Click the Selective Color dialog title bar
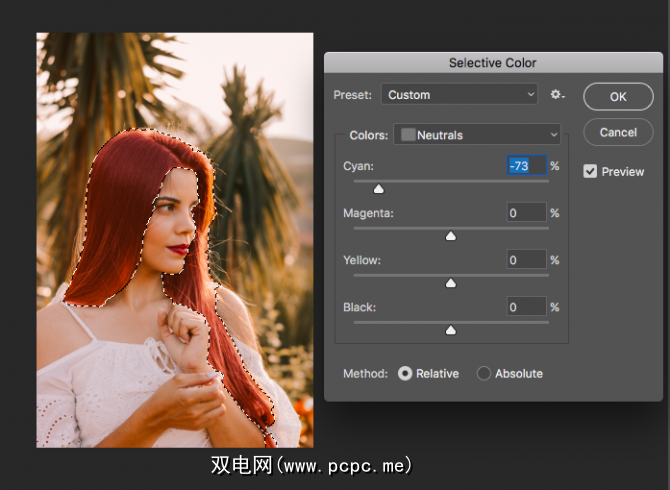 pyautogui.click(x=492, y=63)
